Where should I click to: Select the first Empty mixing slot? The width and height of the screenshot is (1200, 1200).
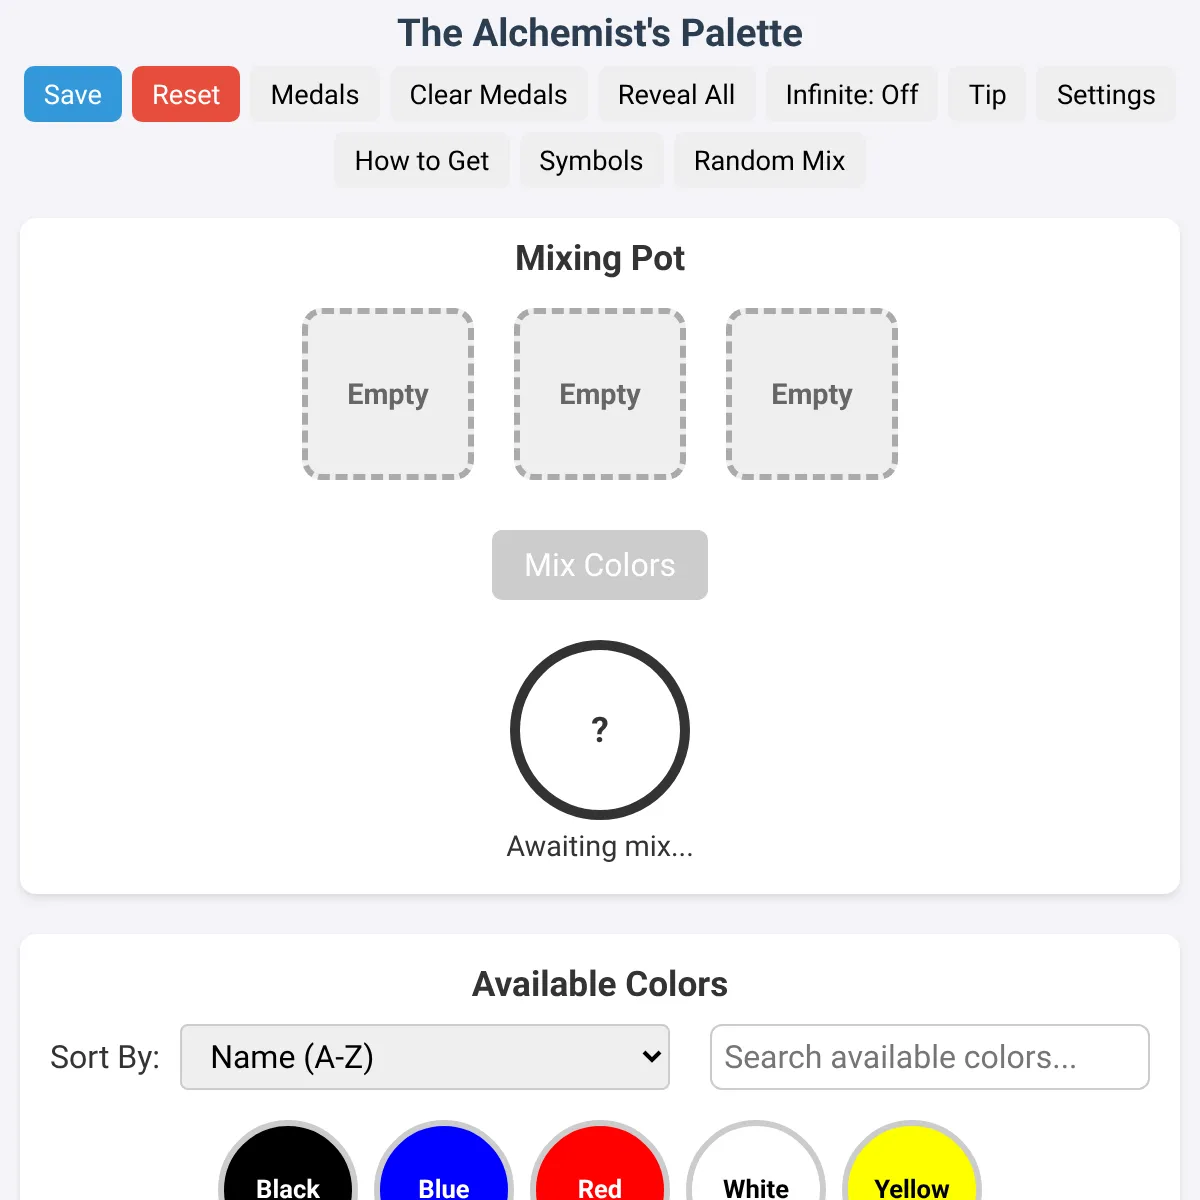(x=388, y=394)
